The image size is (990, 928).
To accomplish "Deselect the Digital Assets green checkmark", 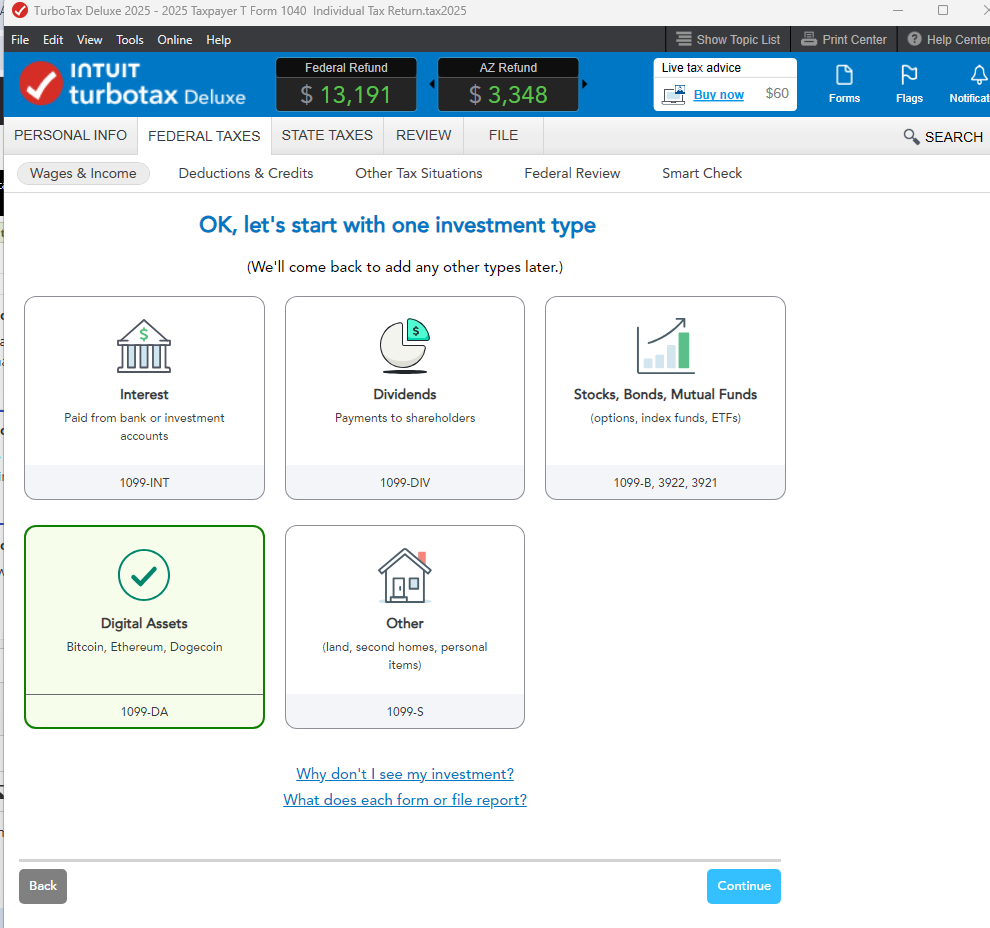I will click(144, 576).
